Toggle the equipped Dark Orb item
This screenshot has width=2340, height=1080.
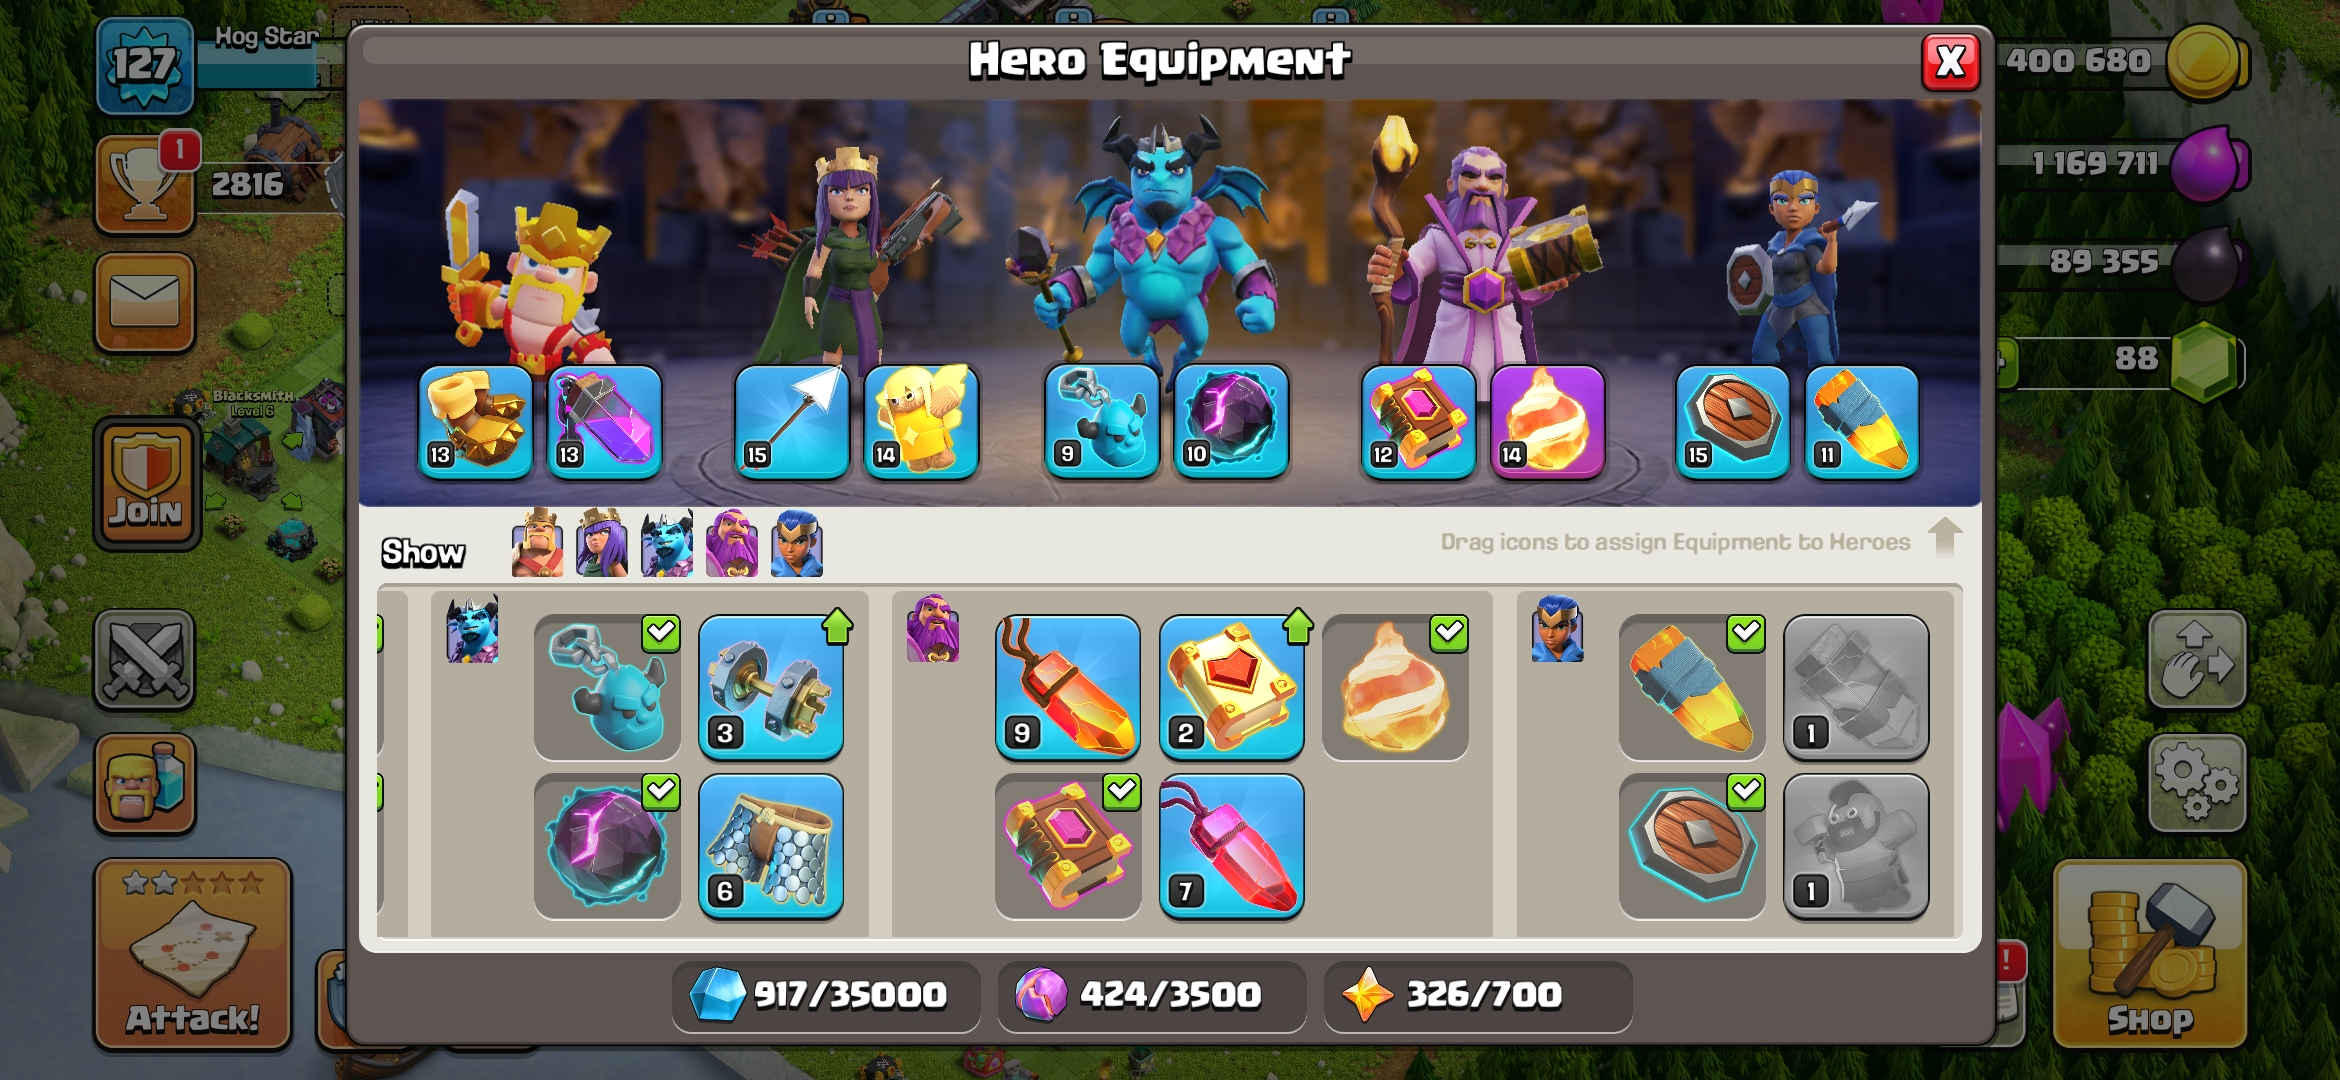tap(607, 846)
